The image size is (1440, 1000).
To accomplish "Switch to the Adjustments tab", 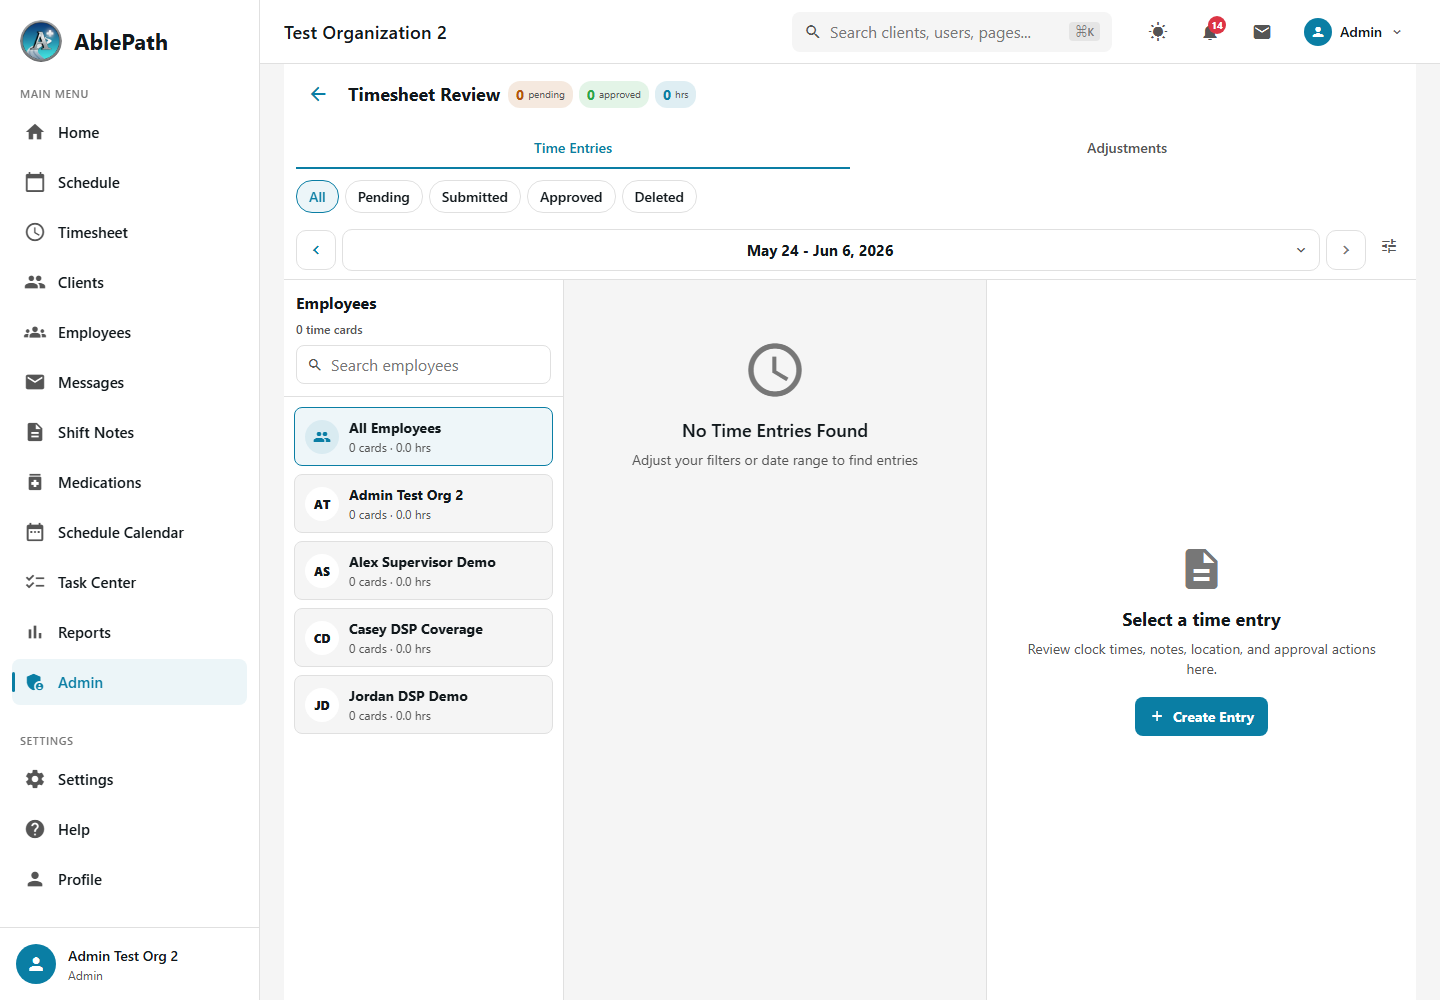I will coord(1127,148).
